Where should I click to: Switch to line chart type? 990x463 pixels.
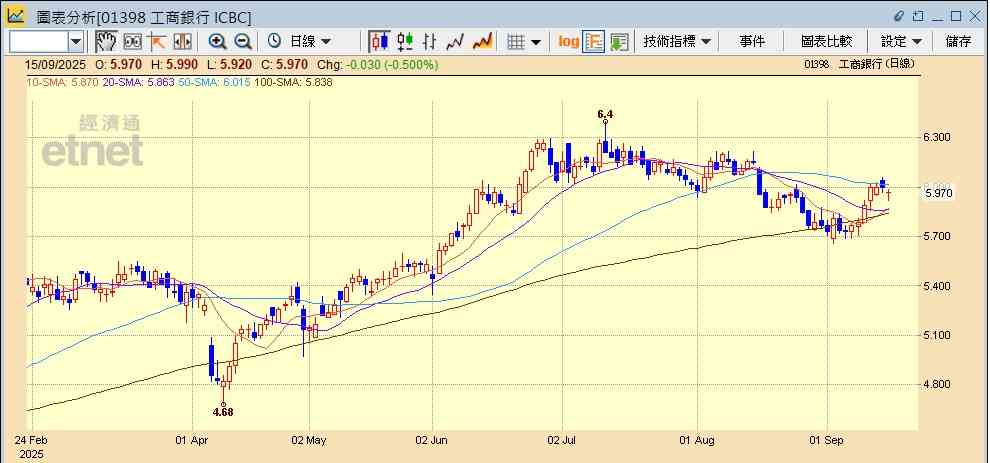pos(455,42)
